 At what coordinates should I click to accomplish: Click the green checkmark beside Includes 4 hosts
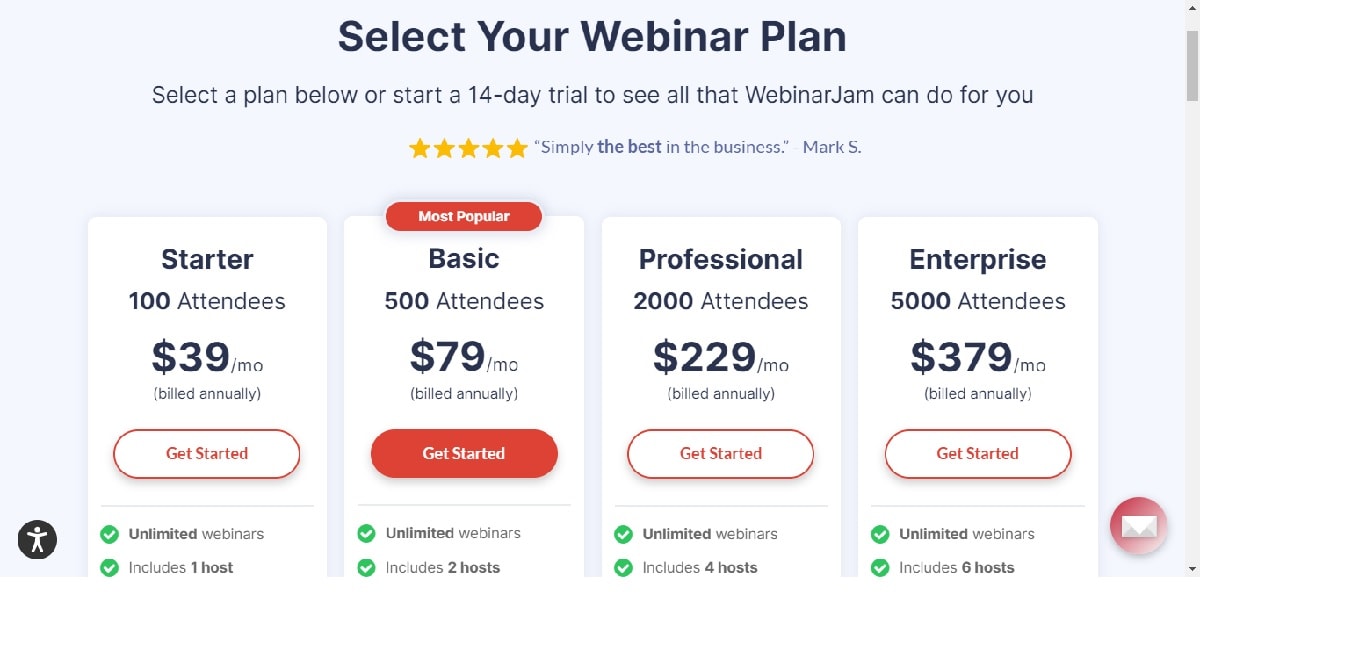(x=623, y=568)
